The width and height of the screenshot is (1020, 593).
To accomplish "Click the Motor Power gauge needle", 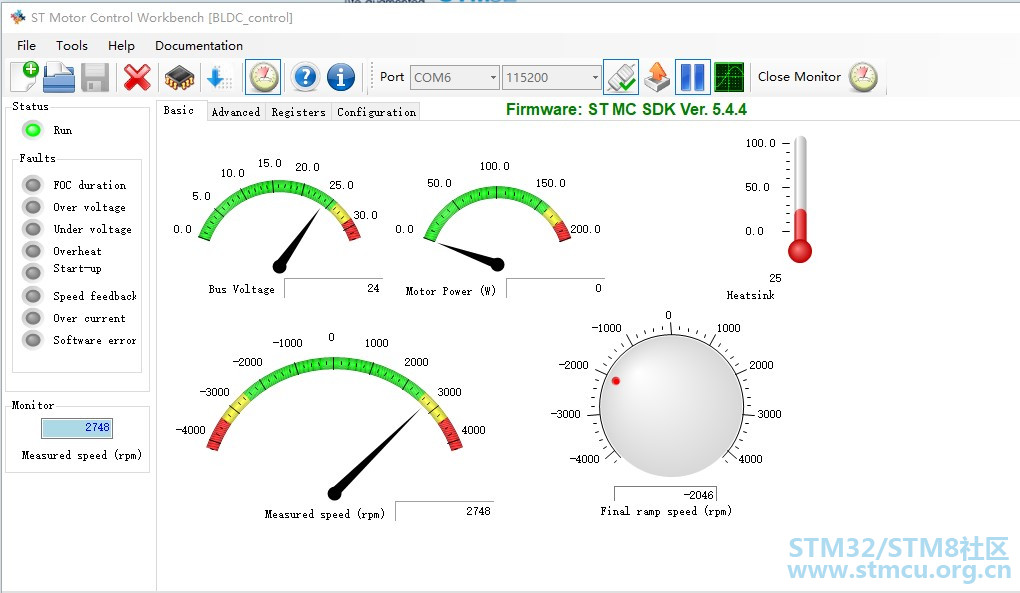I will pyautogui.click(x=470, y=255).
